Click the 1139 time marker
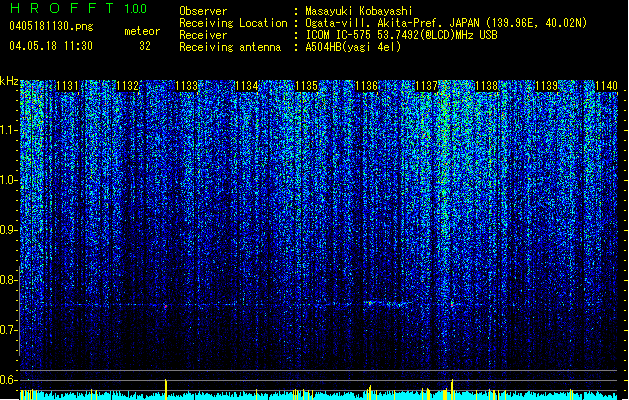629x400 pixels. click(546, 85)
